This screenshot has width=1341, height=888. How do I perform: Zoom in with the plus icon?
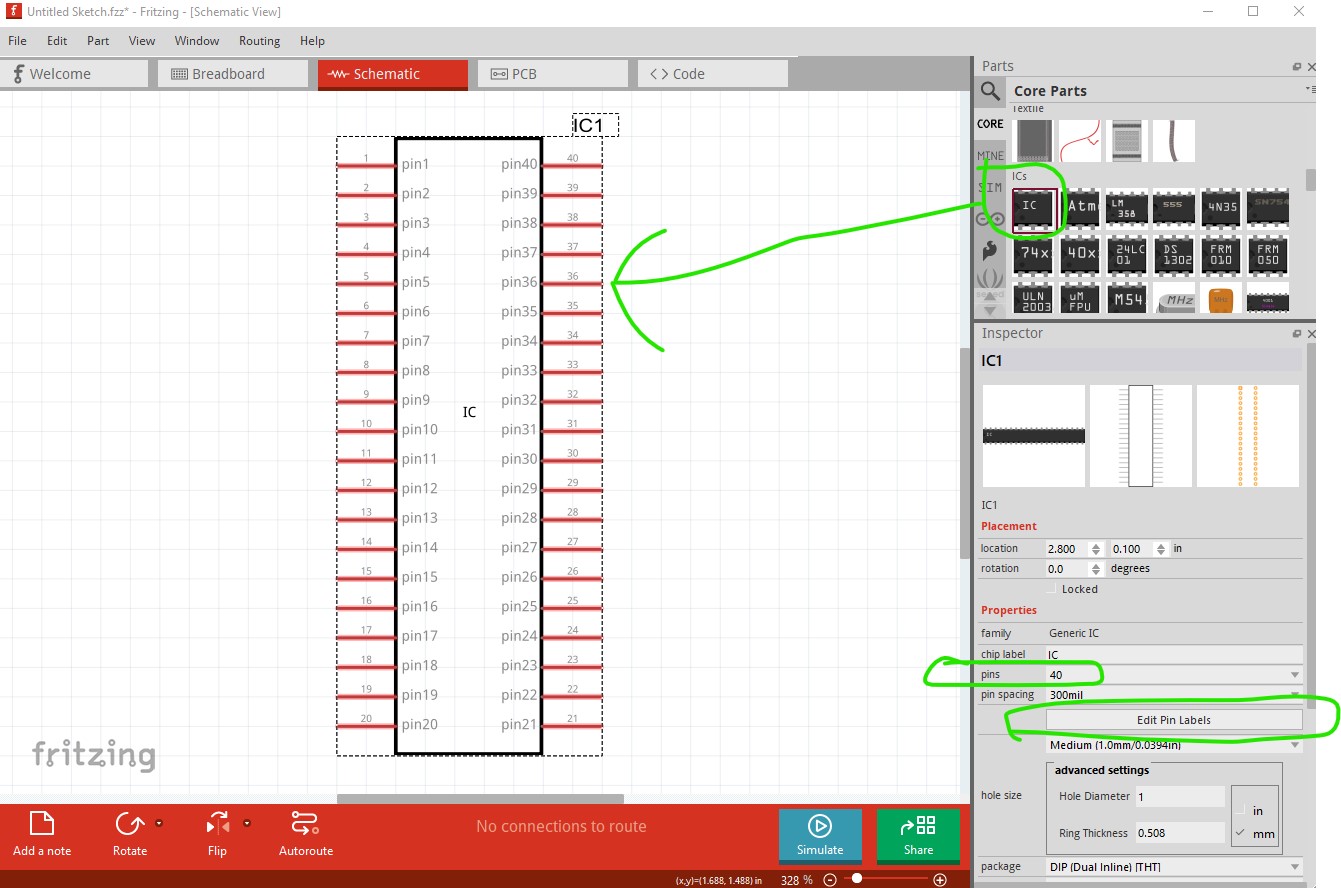click(939, 880)
